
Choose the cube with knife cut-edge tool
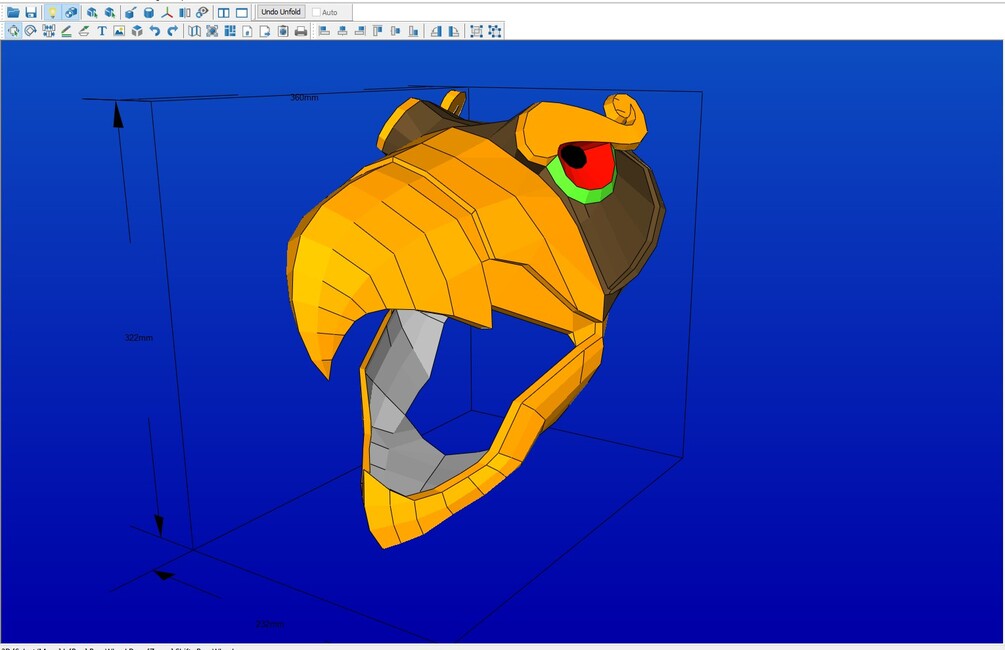(x=130, y=12)
